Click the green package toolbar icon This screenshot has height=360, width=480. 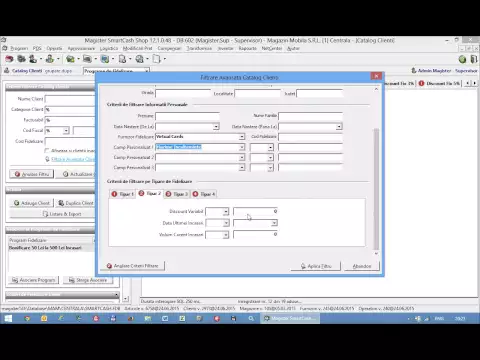pyautogui.click(x=70, y=59)
